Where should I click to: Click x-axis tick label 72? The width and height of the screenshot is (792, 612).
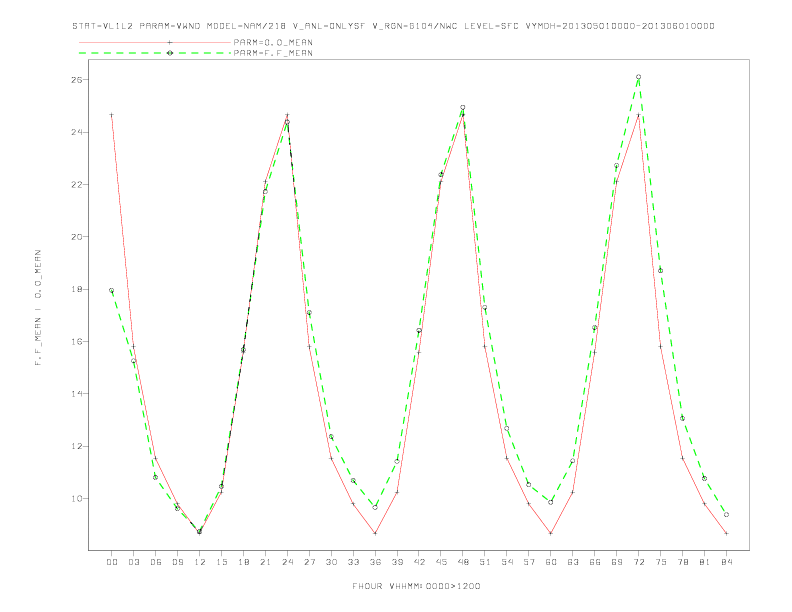click(638, 562)
